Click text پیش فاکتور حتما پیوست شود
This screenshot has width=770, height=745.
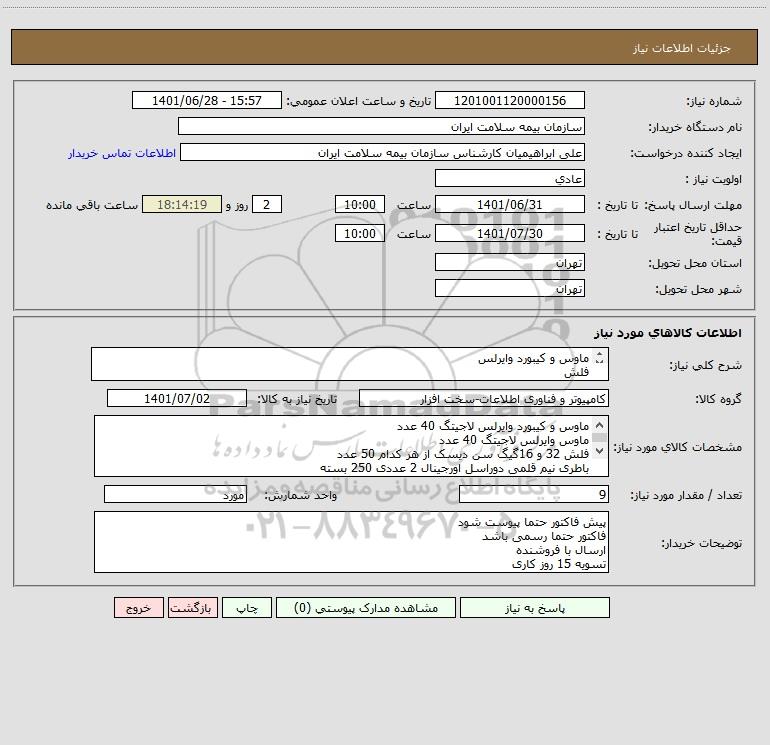pos(532,522)
